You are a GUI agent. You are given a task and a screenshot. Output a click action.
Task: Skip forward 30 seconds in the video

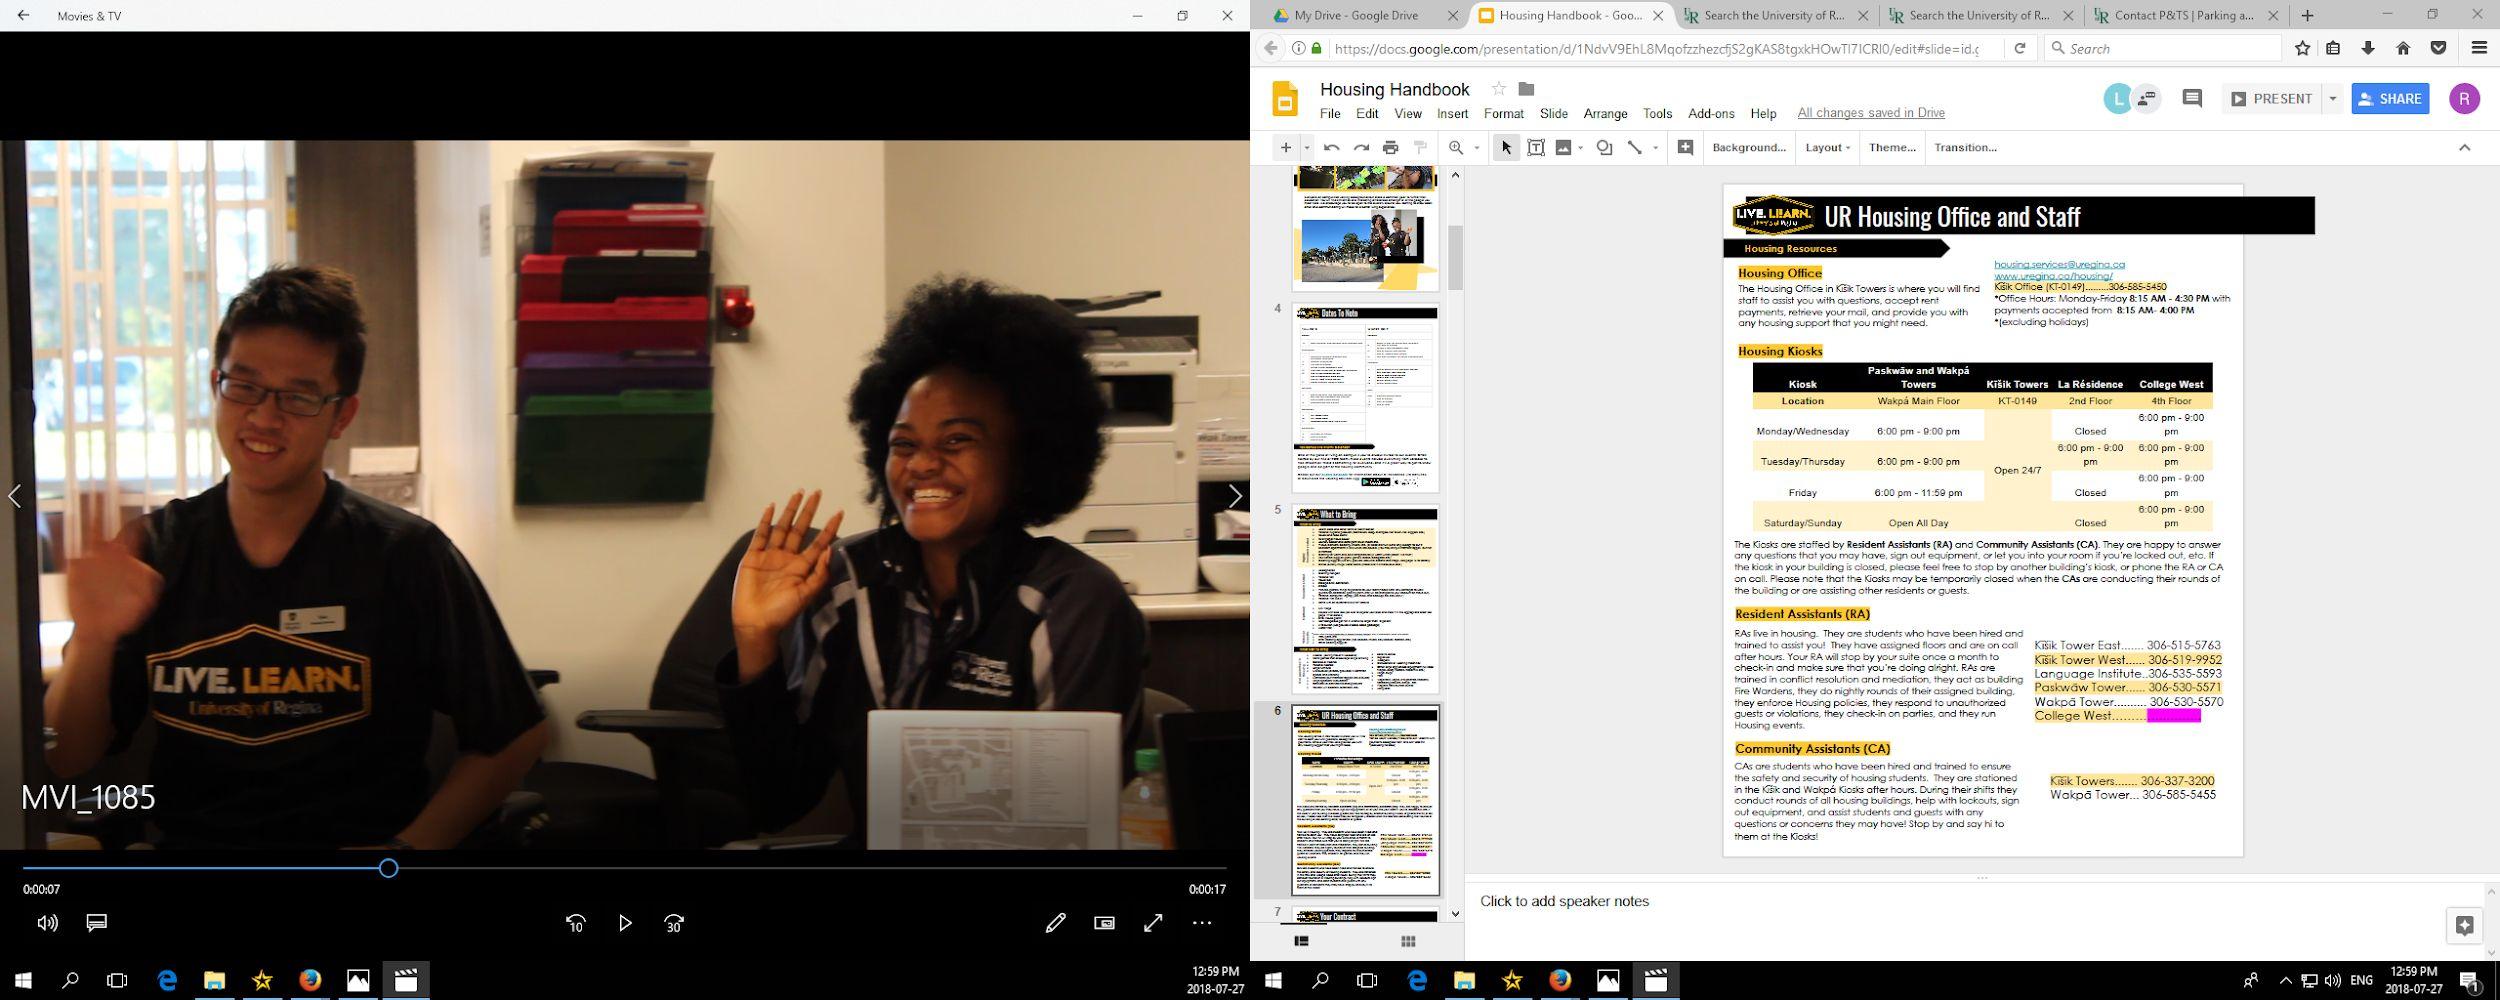[x=674, y=923]
